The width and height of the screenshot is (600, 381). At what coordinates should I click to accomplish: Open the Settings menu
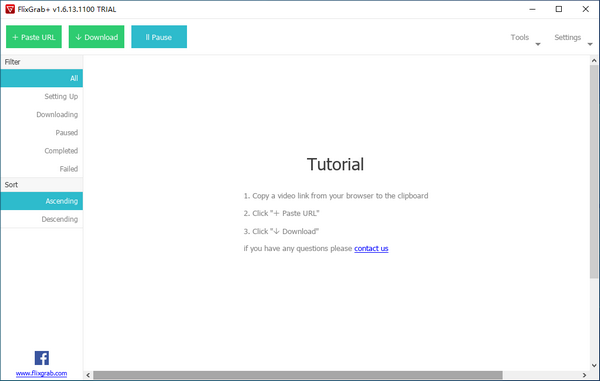(568, 37)
